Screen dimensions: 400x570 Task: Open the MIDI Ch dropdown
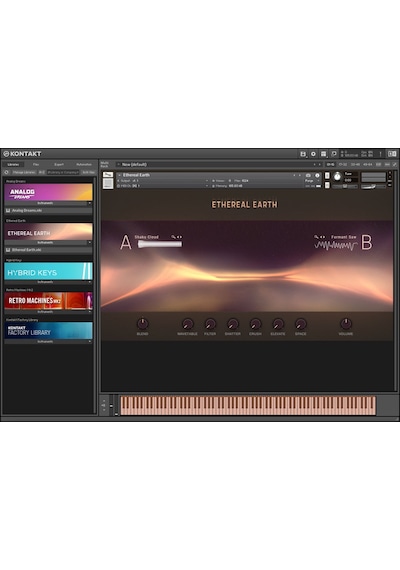pos(164,186)
